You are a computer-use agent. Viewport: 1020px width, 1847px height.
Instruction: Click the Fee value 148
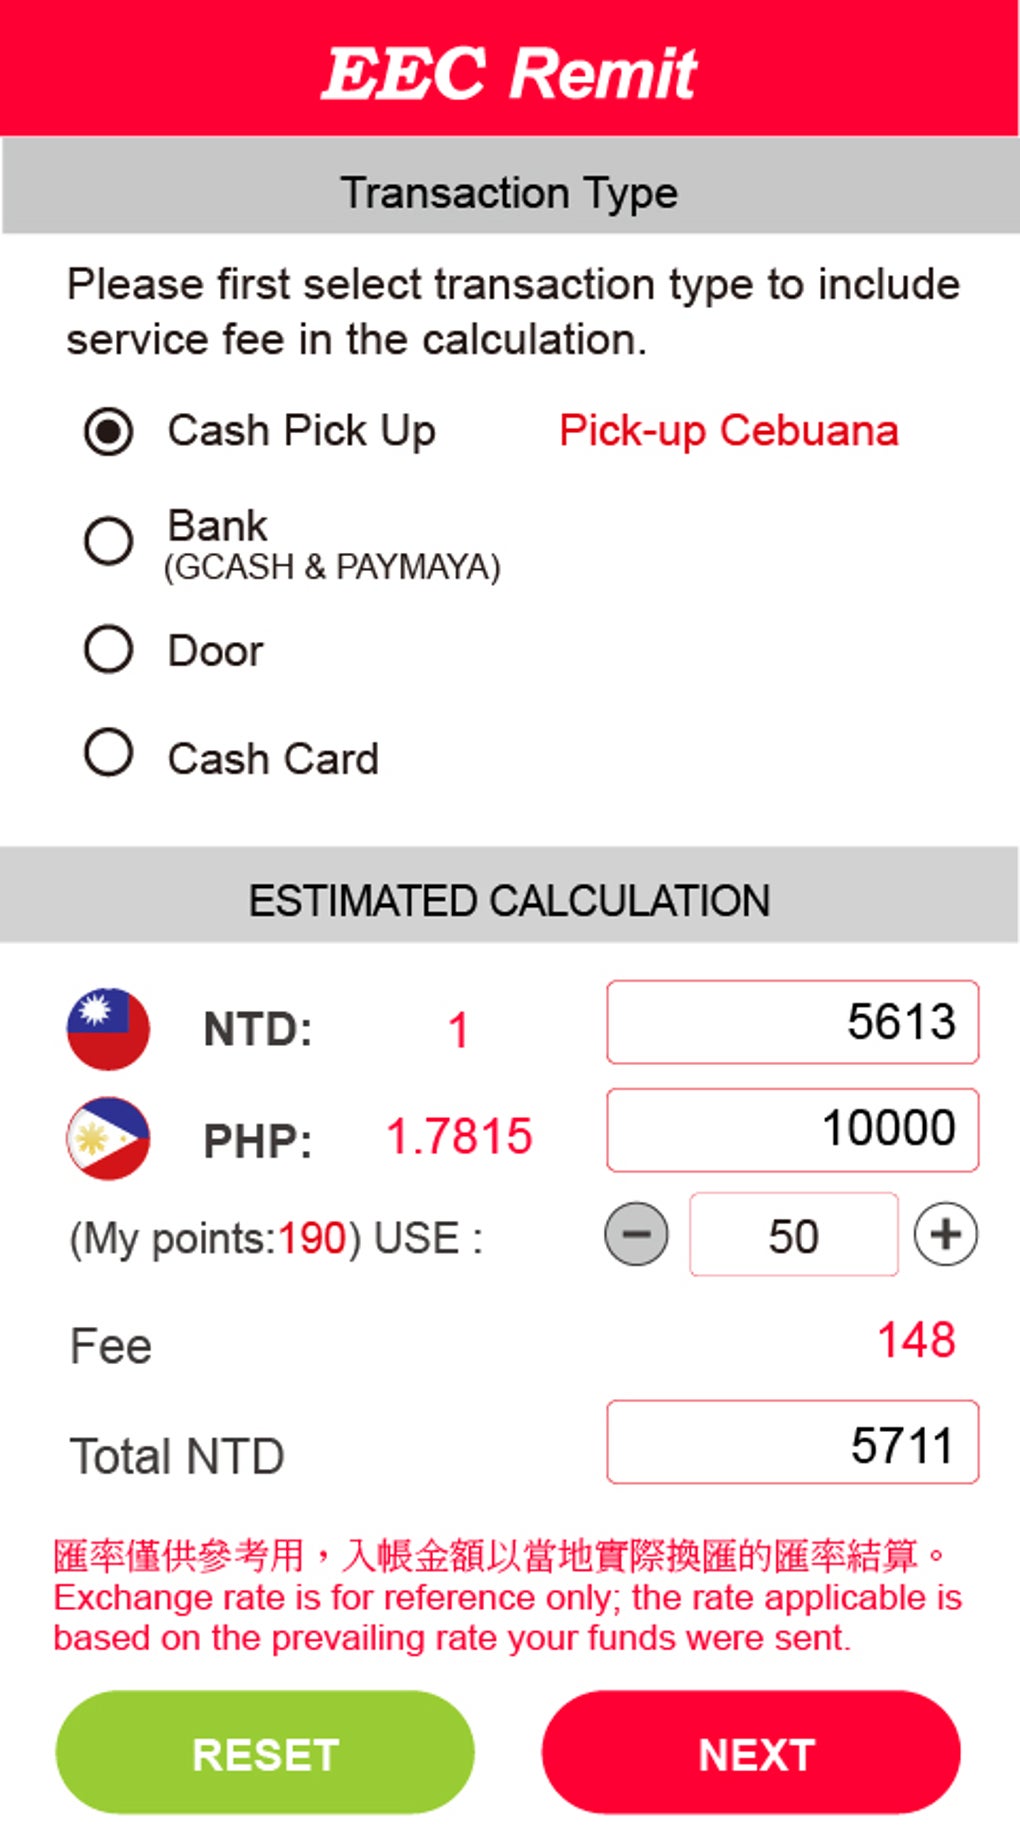point(916,1340)
